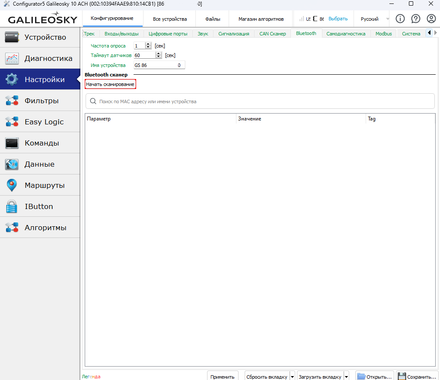Open the Цифровые порты settings tab
Image resolution: width=440 pixels, height=380 pixels.
(168, 34)
